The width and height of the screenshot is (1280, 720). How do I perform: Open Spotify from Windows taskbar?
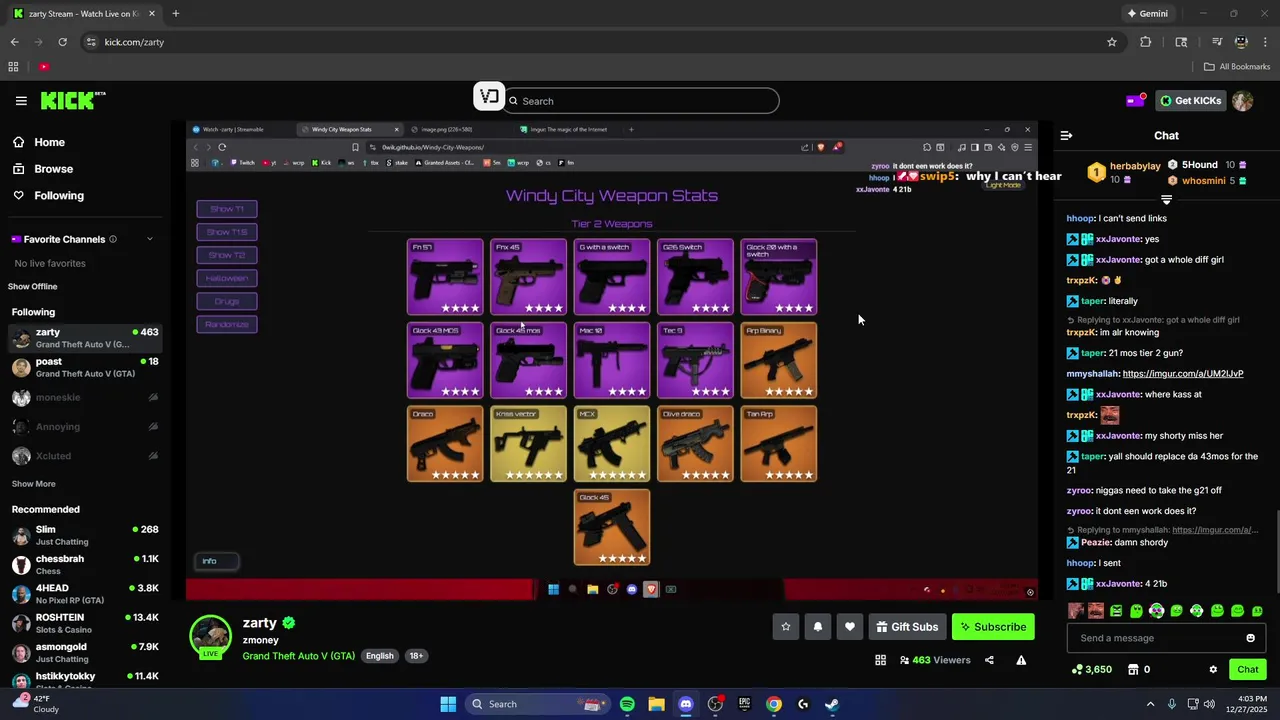point(627,704)
